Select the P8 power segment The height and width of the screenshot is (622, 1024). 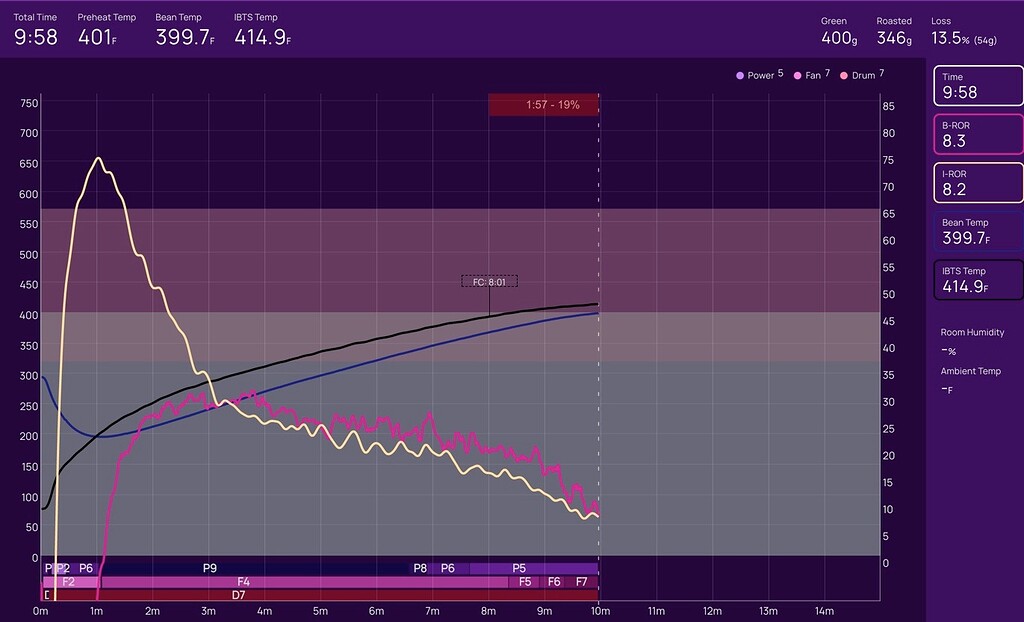[420, 568]
